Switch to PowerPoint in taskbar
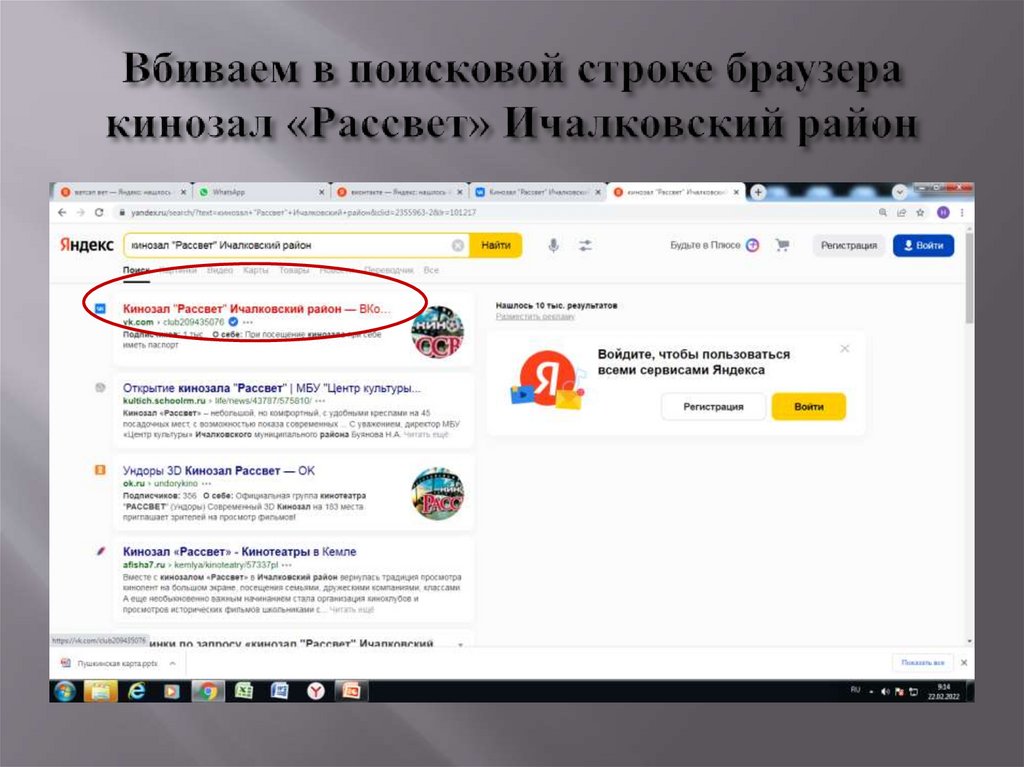The width and height of the screenshot is (1024, 767). coord(351,691)
